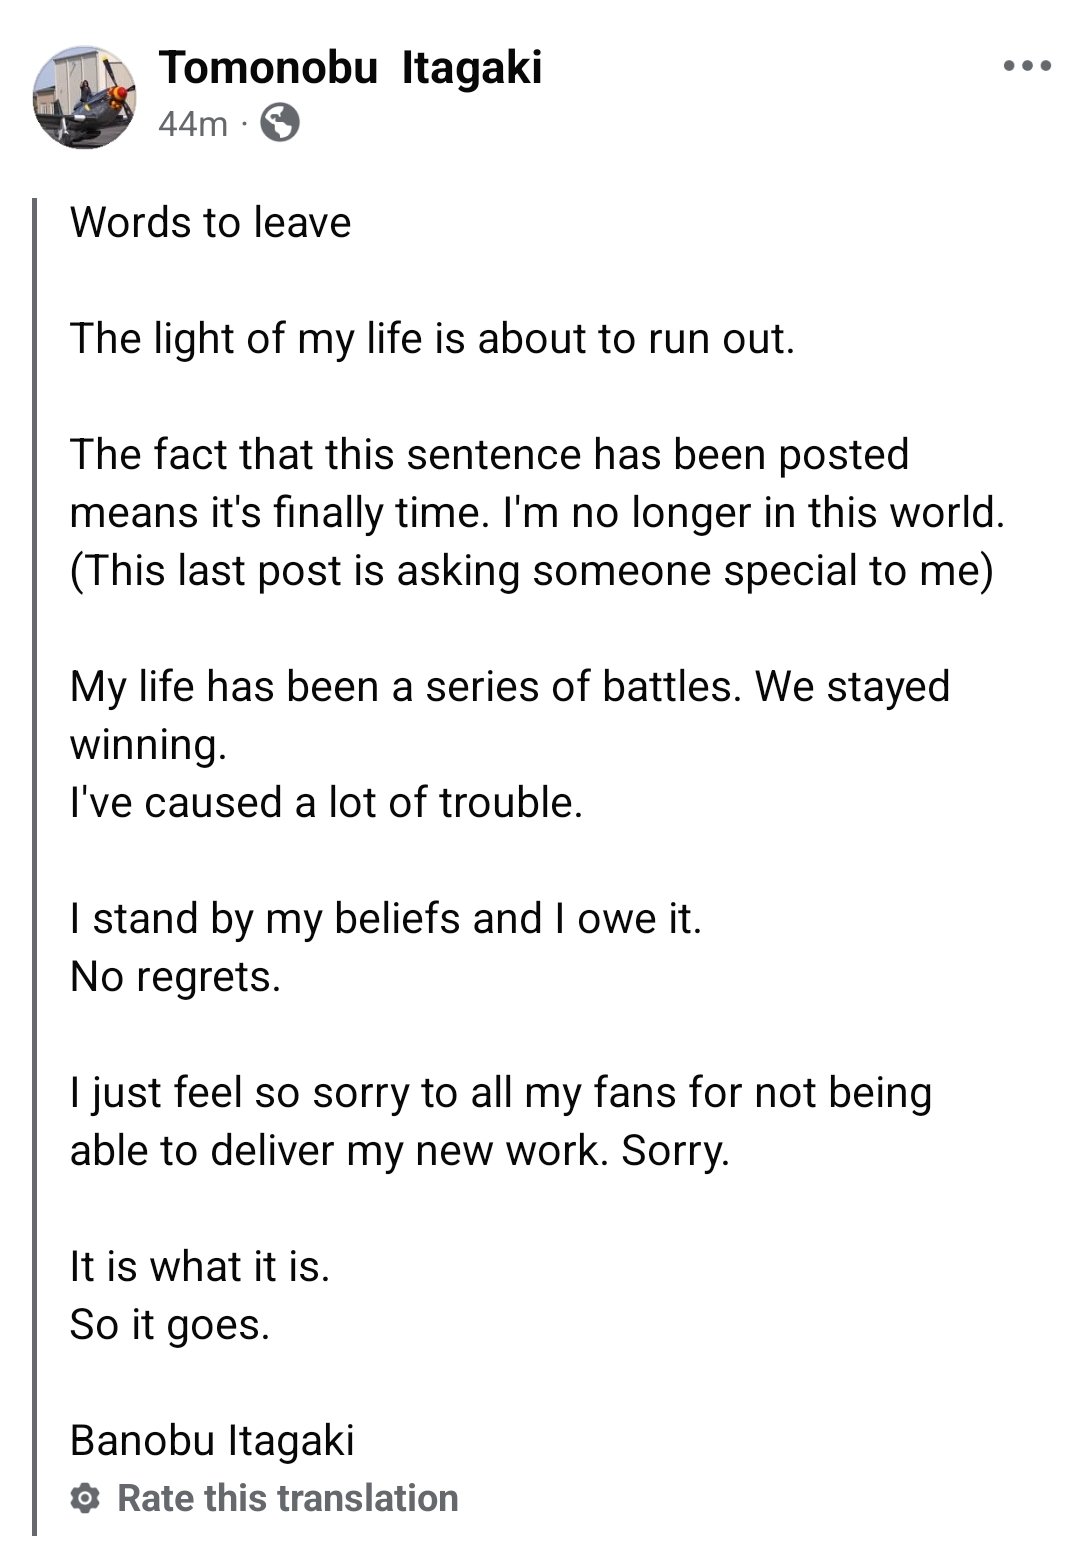Click the parenthetical "This last post" line
The image size is (1079, 1544).
pyautogui.click(x=532, y=570)
